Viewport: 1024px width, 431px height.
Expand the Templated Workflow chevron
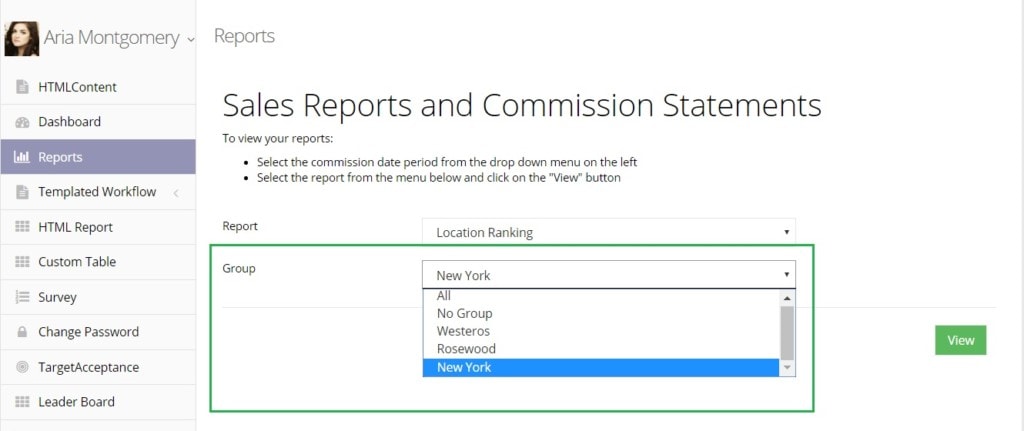tap(176, 193)
